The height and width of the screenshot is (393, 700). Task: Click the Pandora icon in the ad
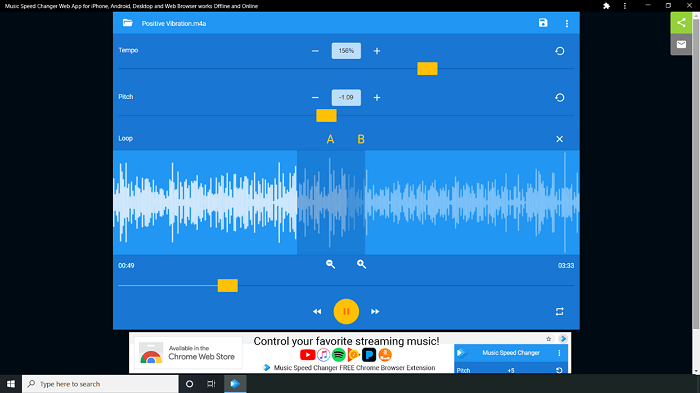click(x=369, y=355)
